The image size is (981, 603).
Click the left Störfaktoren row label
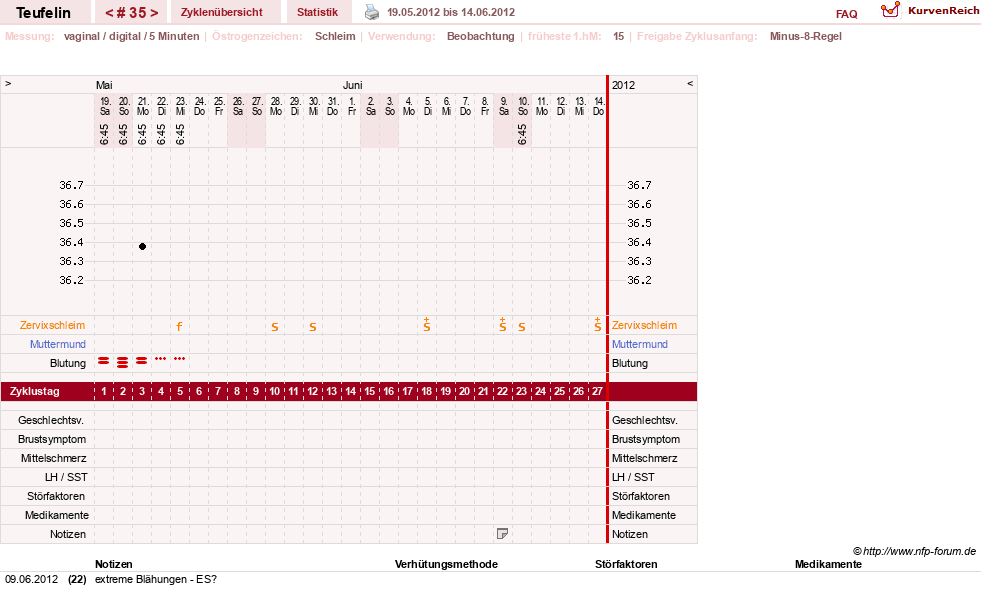(x=56, y=496)
